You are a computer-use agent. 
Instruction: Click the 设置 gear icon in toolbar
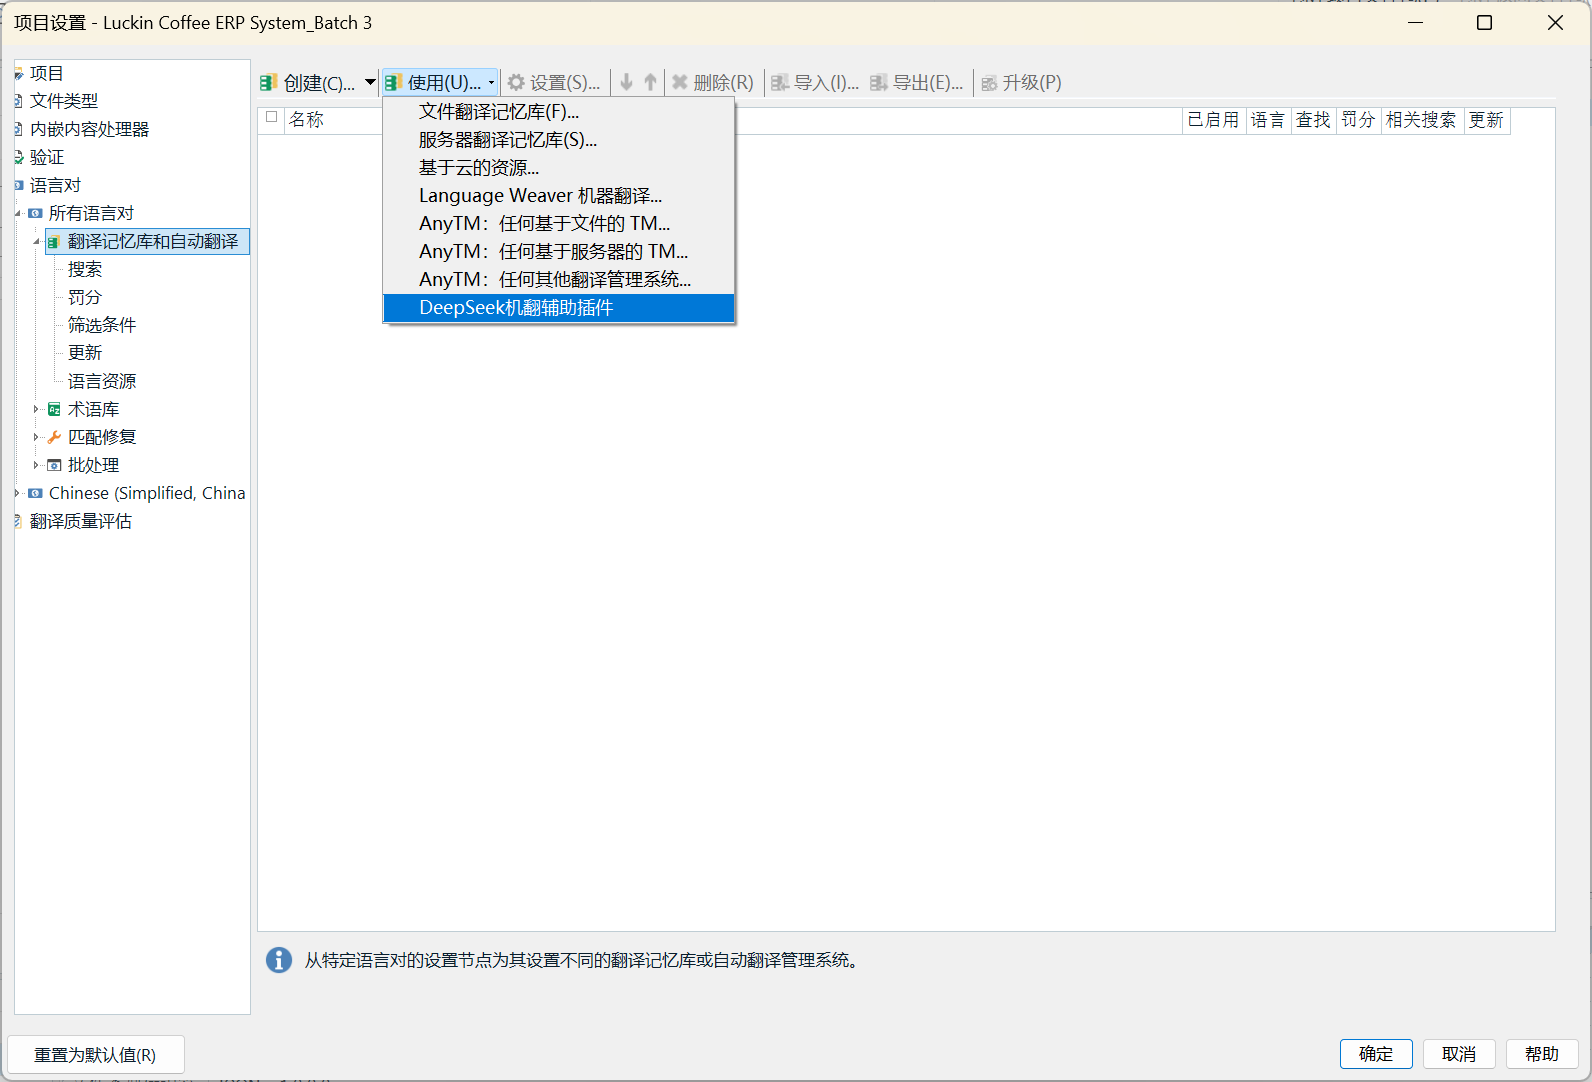[x=516, y=83]
